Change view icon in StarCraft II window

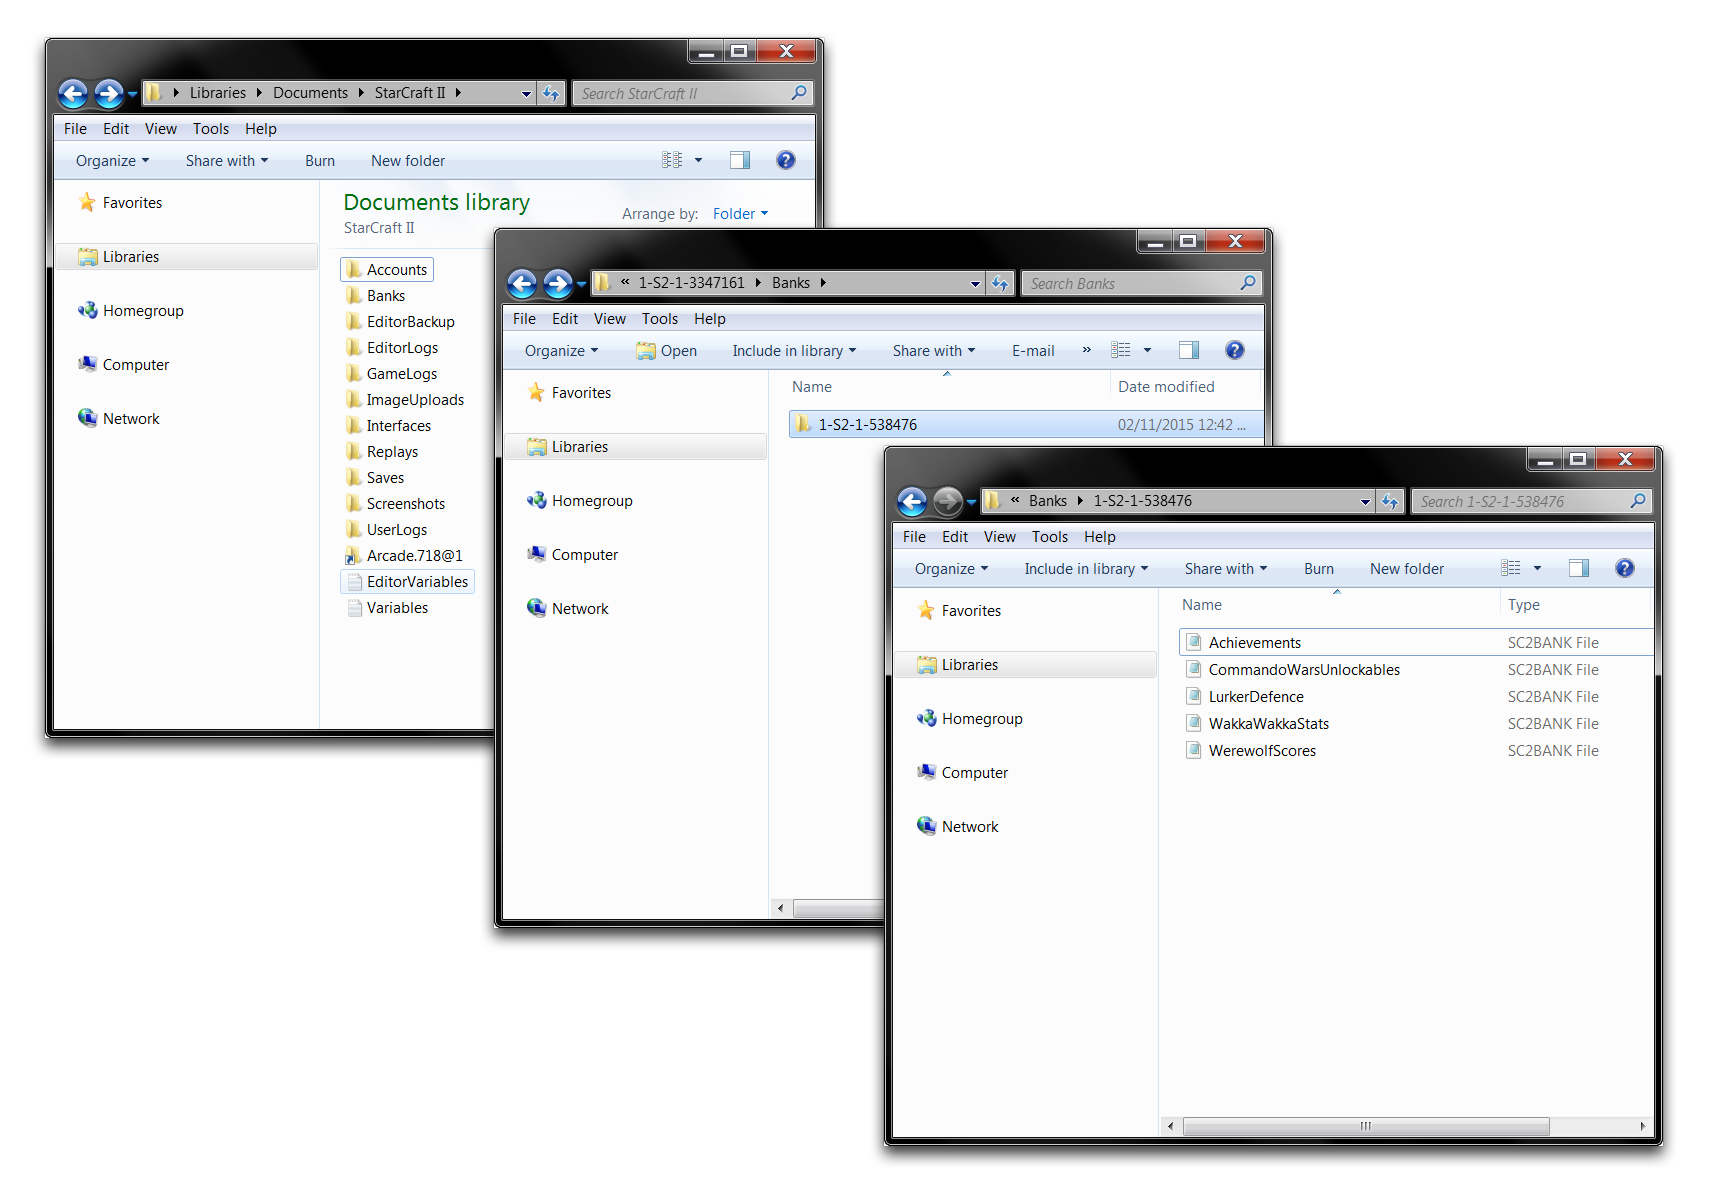[x=672, y=160]
